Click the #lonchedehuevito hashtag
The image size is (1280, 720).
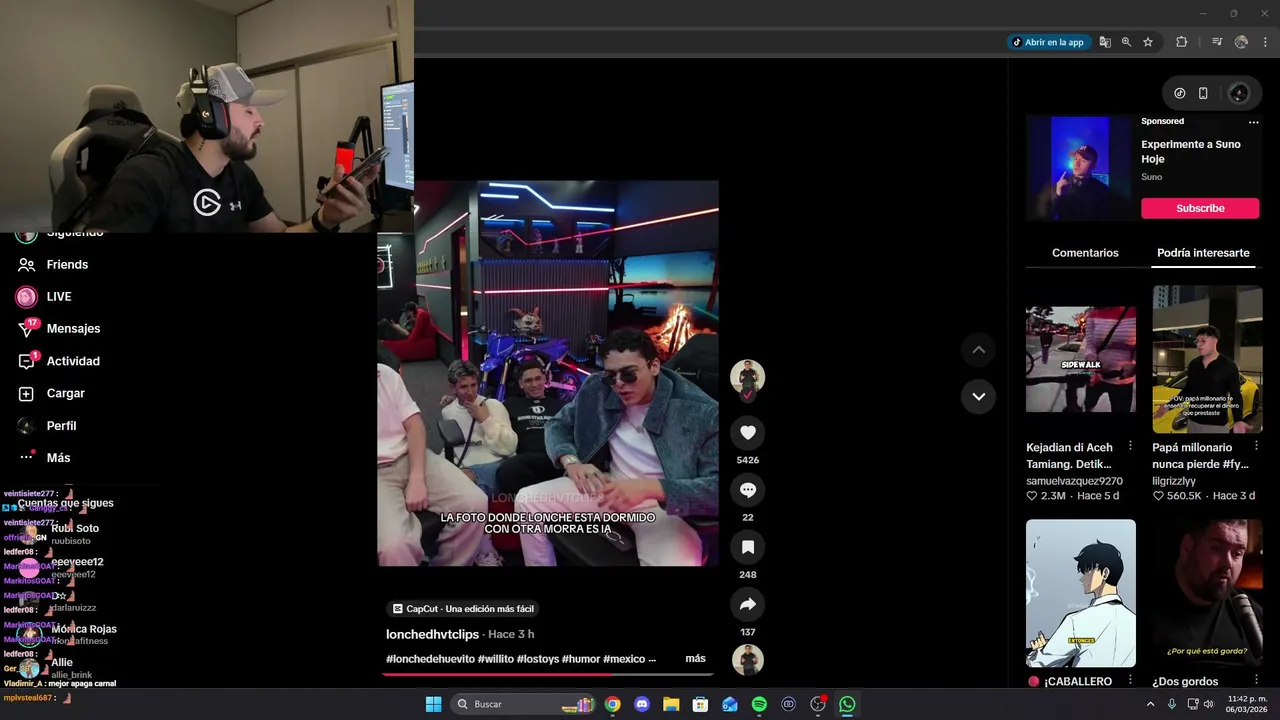pyautogui.click(x=430, y=658)
